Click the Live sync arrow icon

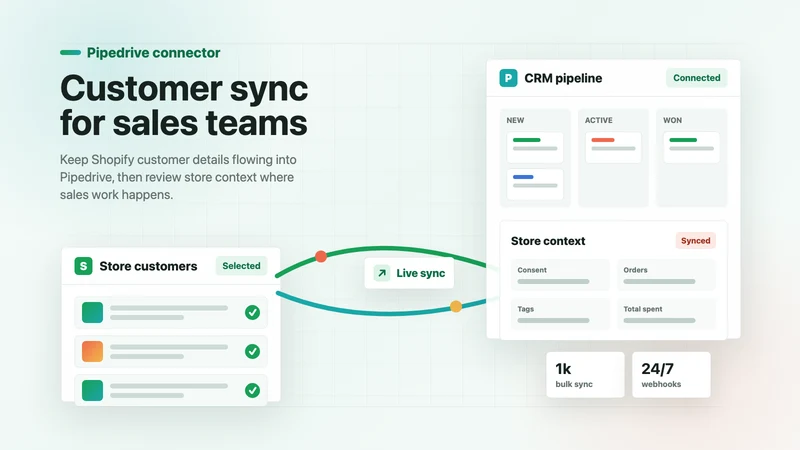coord(382,273)
